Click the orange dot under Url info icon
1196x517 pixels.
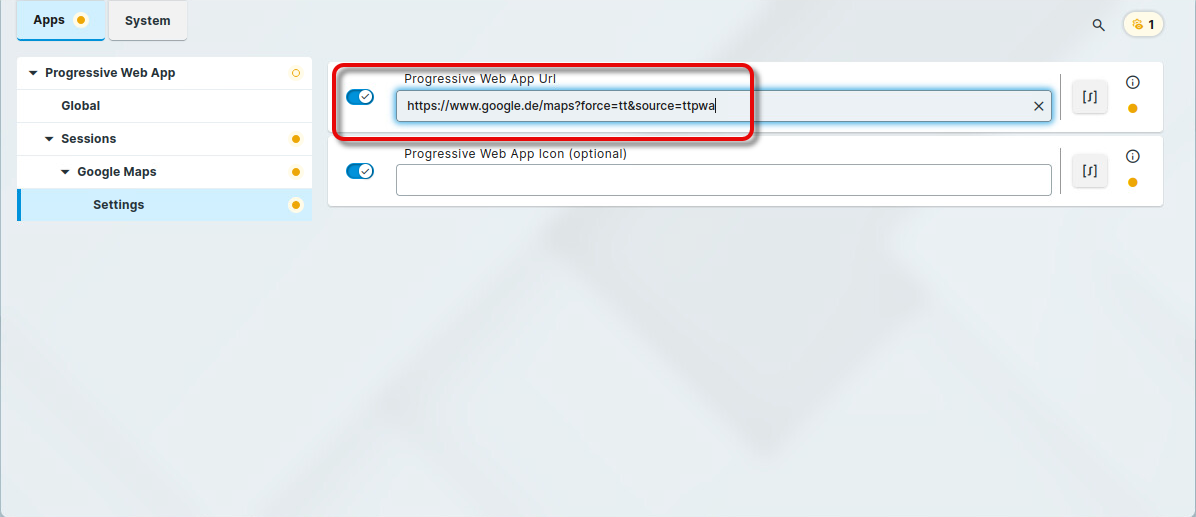coord(1133,109)
